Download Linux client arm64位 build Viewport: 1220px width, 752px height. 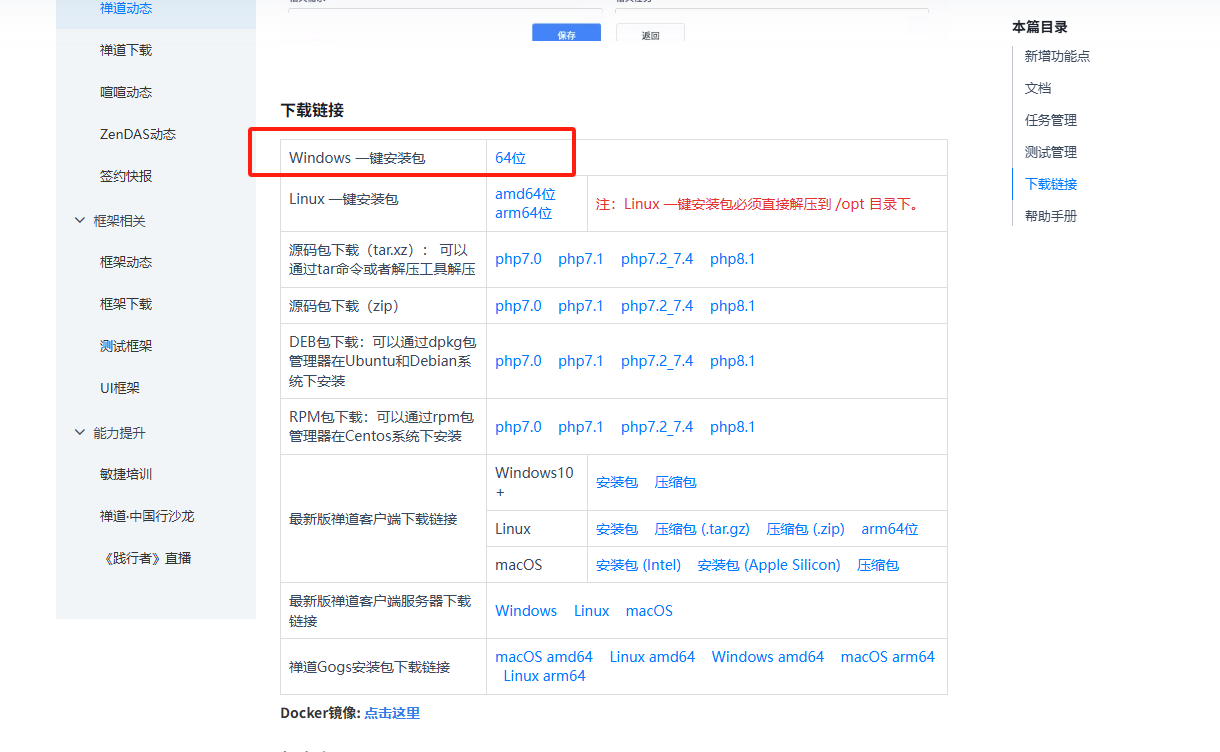click(890, 529)
